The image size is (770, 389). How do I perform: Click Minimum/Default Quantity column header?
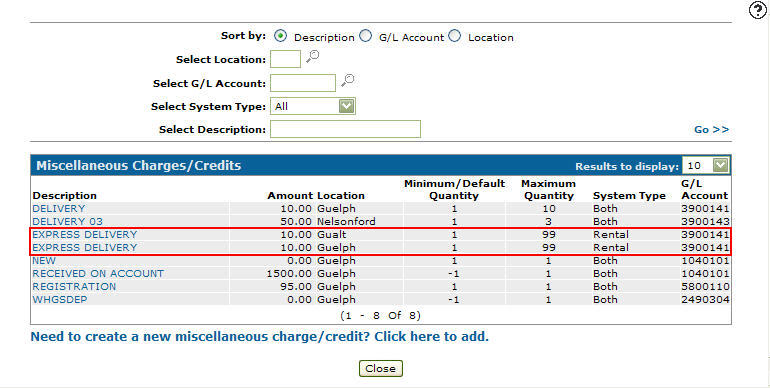click(454, 190)
